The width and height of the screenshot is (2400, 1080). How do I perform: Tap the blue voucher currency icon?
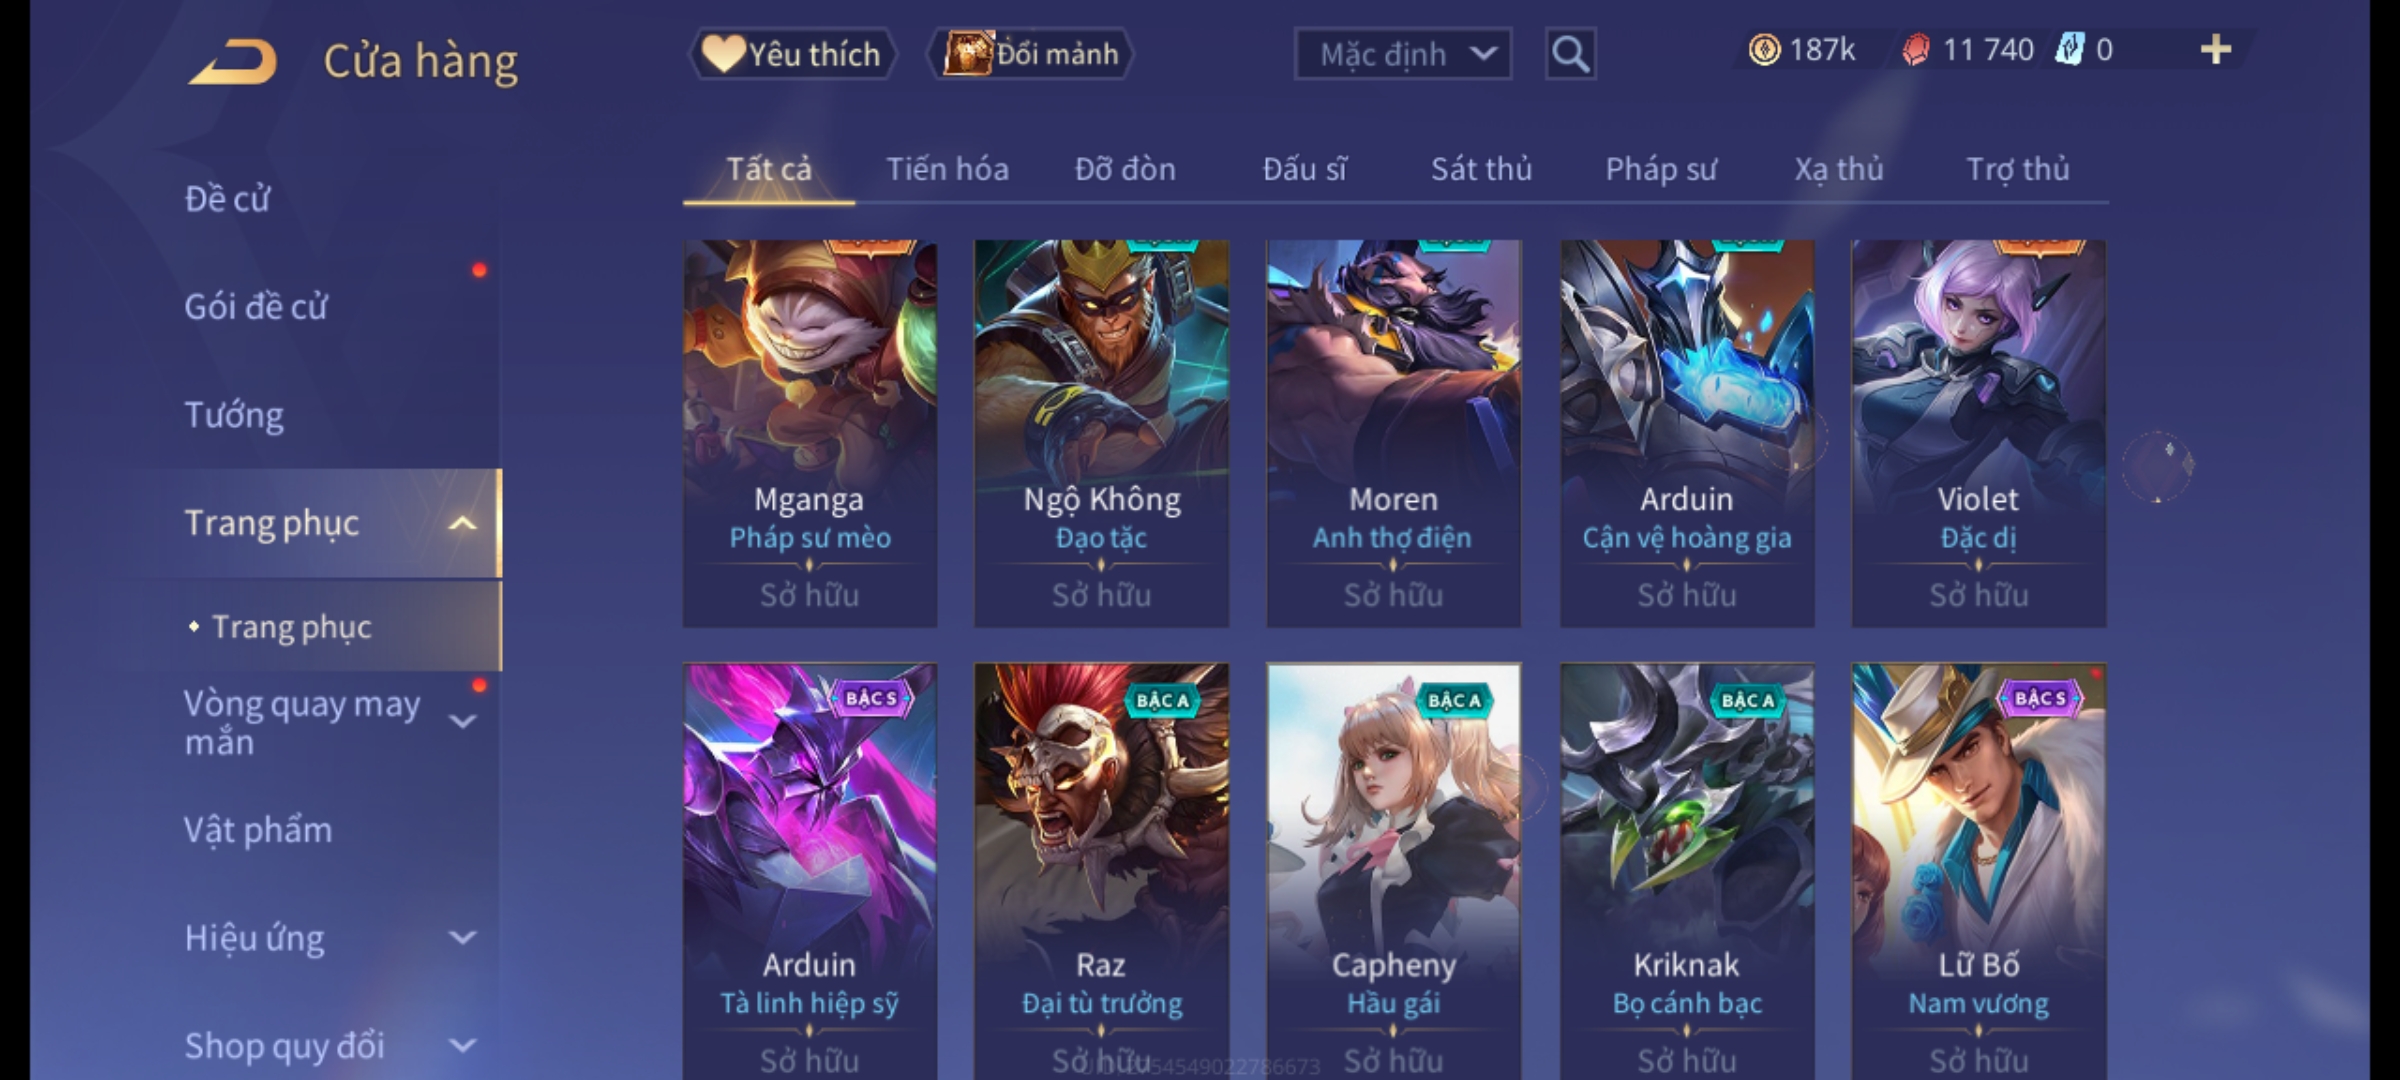point(2070,50)
